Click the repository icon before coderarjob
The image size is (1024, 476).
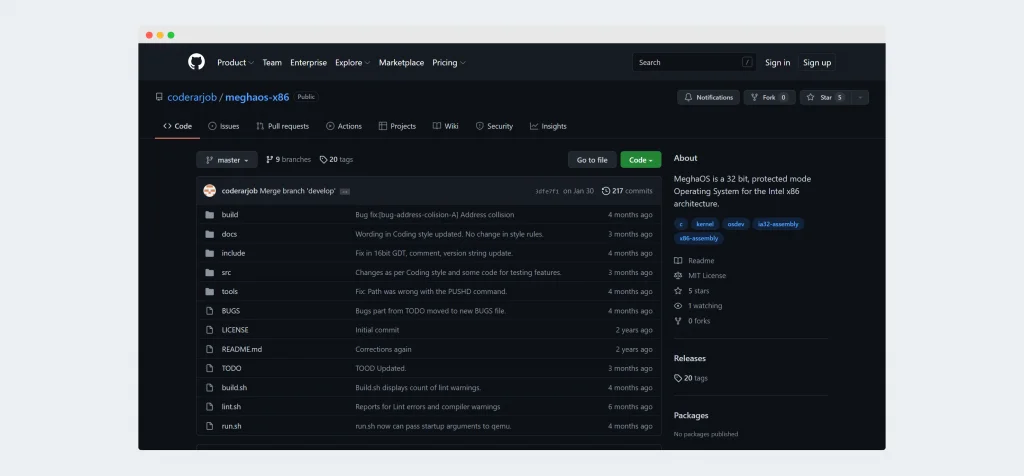(159, 97)
